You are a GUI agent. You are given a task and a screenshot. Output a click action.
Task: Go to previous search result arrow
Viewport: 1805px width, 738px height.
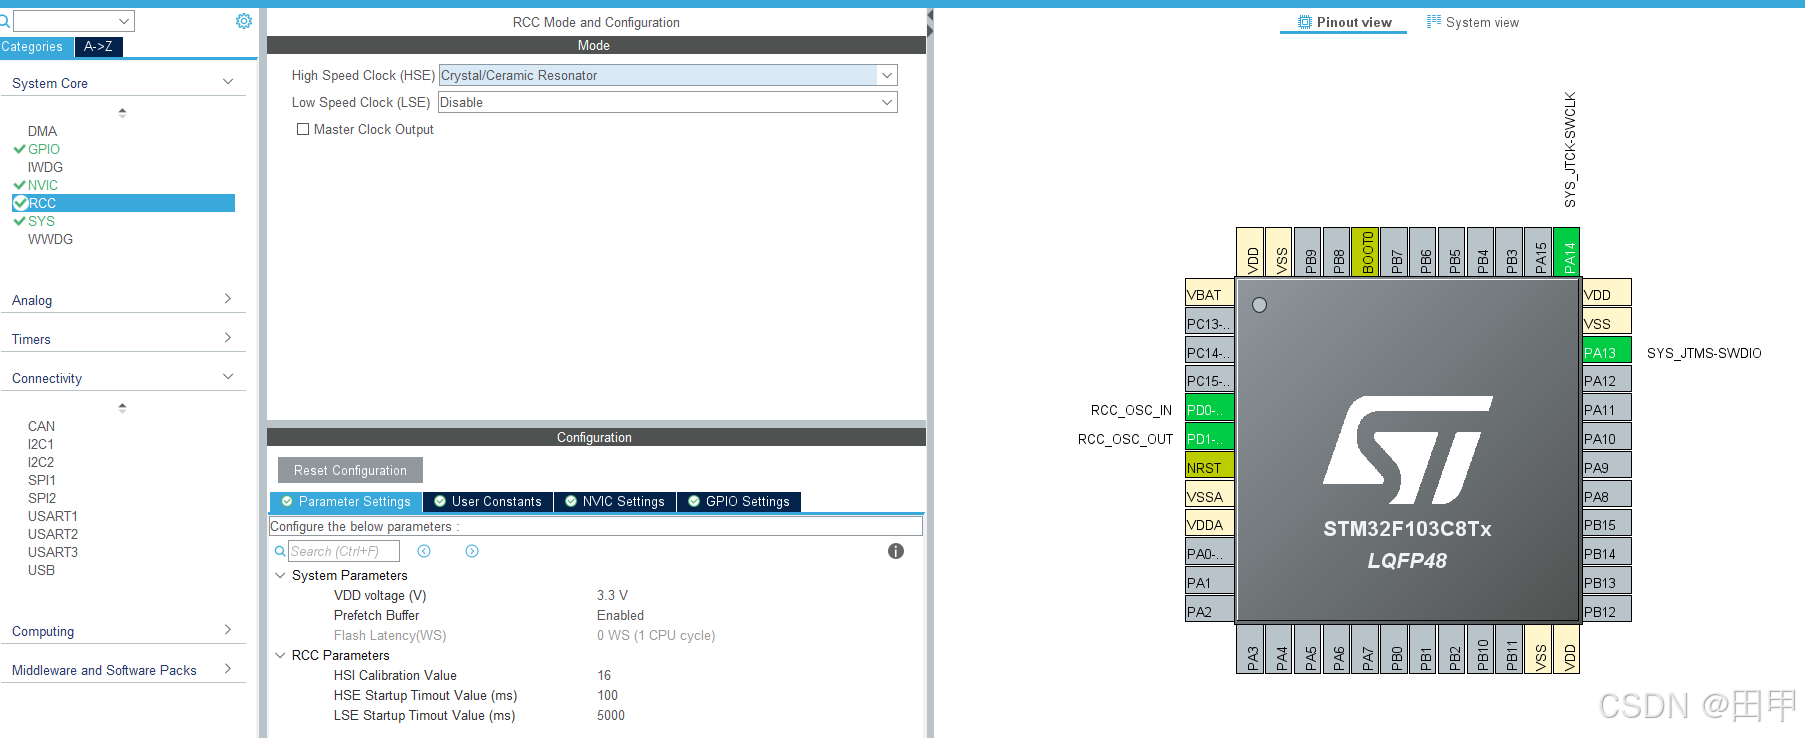pos(424,551)
